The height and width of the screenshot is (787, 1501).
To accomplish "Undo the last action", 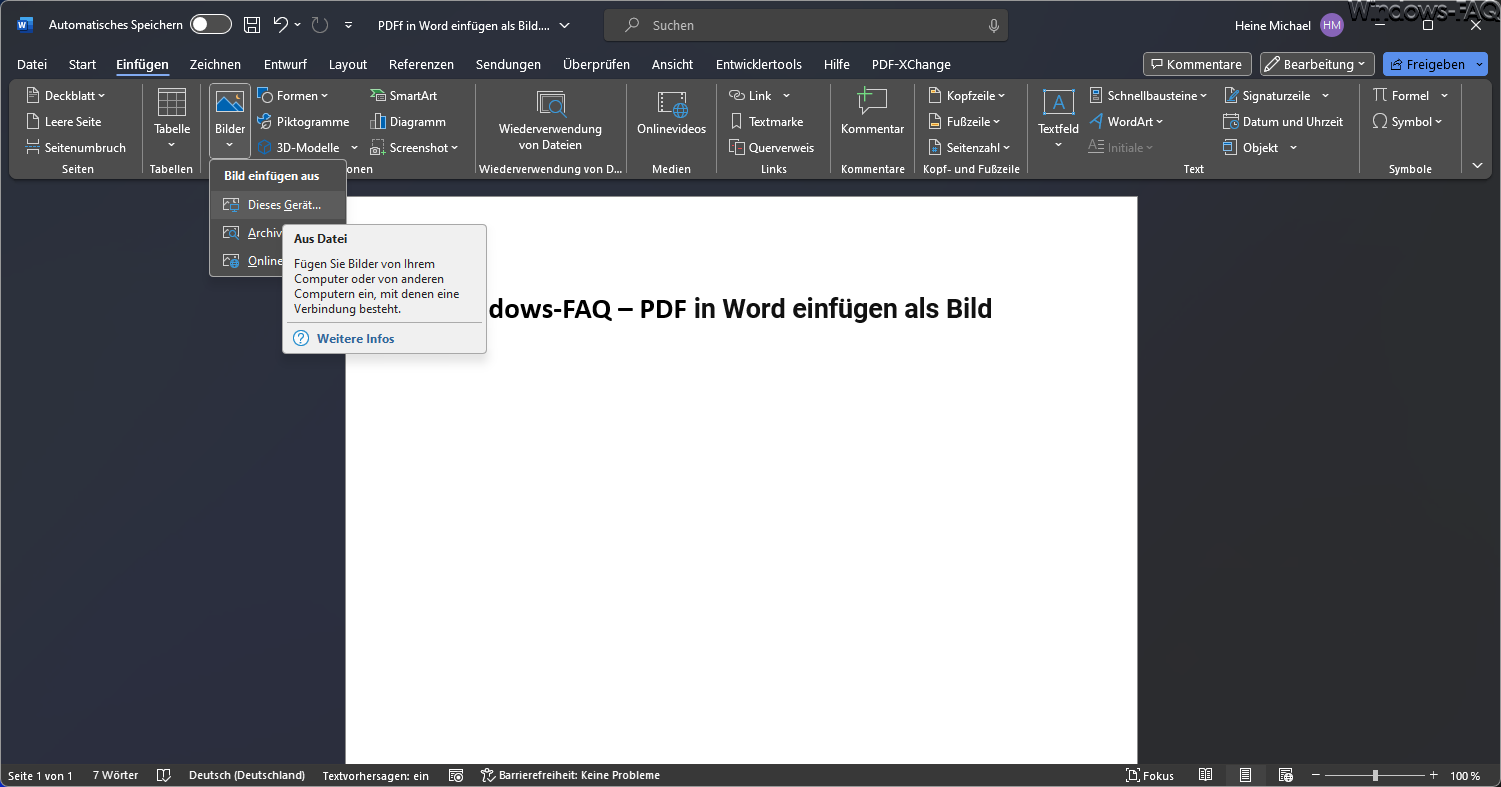I will tap(281, 25).
